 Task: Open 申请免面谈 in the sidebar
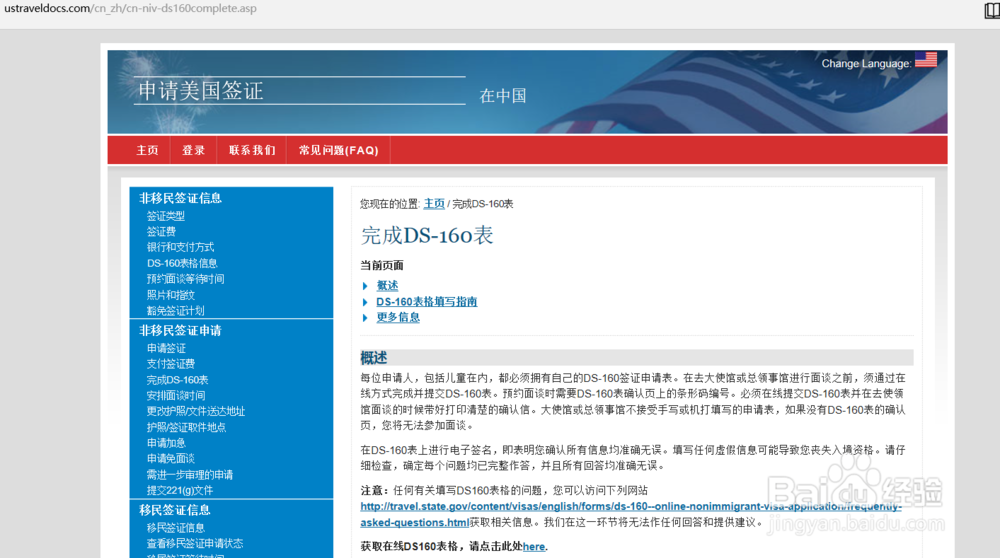pyautogui.click(x=171, y=459)
